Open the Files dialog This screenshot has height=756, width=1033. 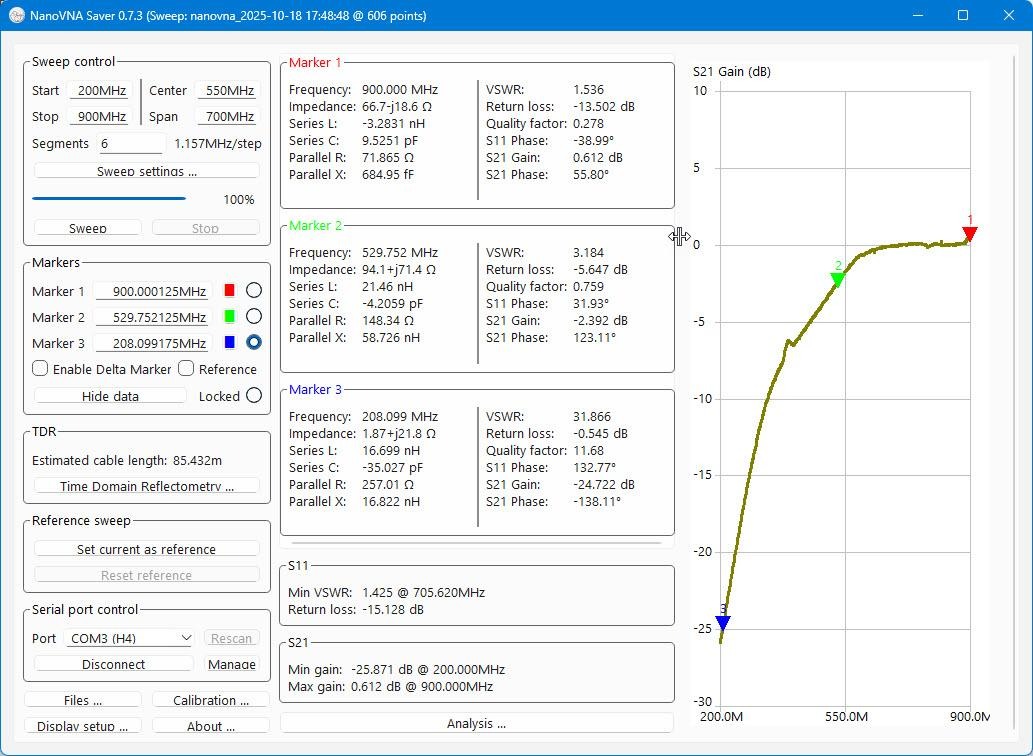pos(83,700)
